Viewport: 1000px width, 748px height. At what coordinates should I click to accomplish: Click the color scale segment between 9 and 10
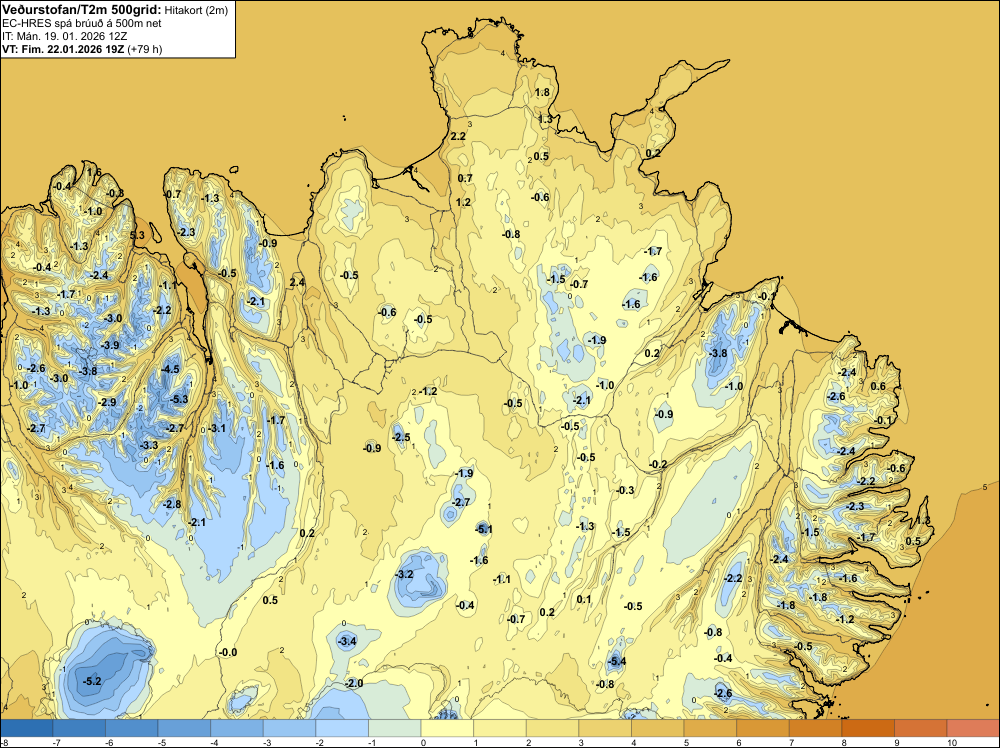(920, 728)
